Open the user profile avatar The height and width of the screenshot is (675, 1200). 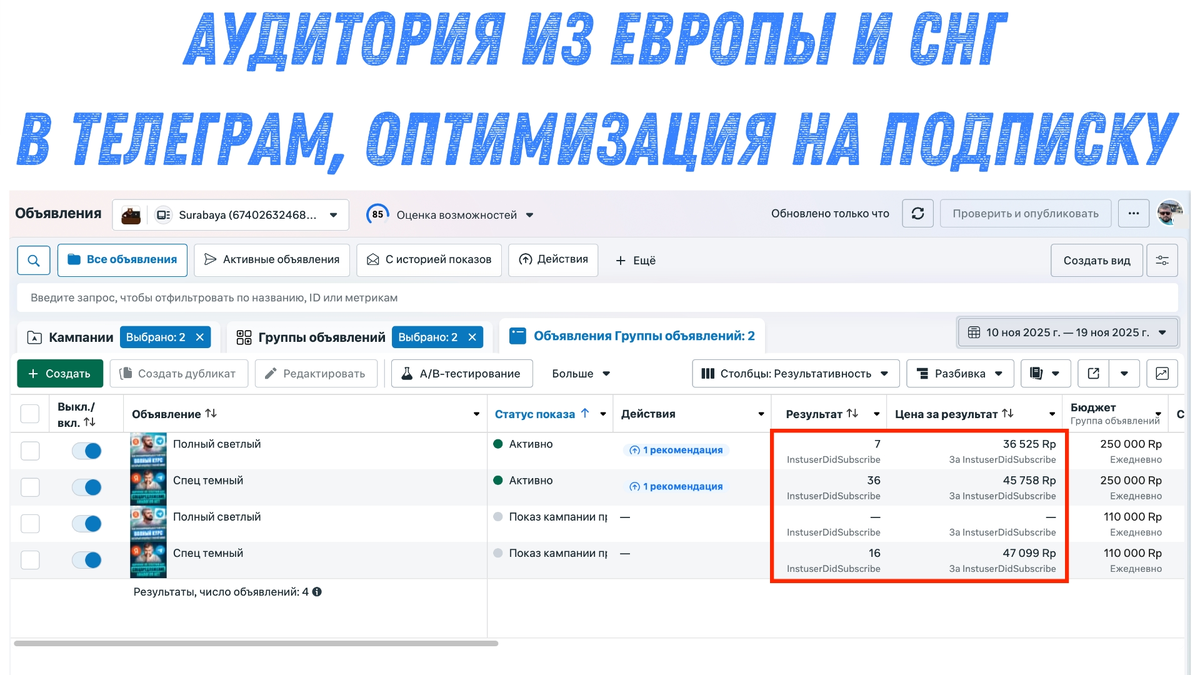(x=1170, y=213)
